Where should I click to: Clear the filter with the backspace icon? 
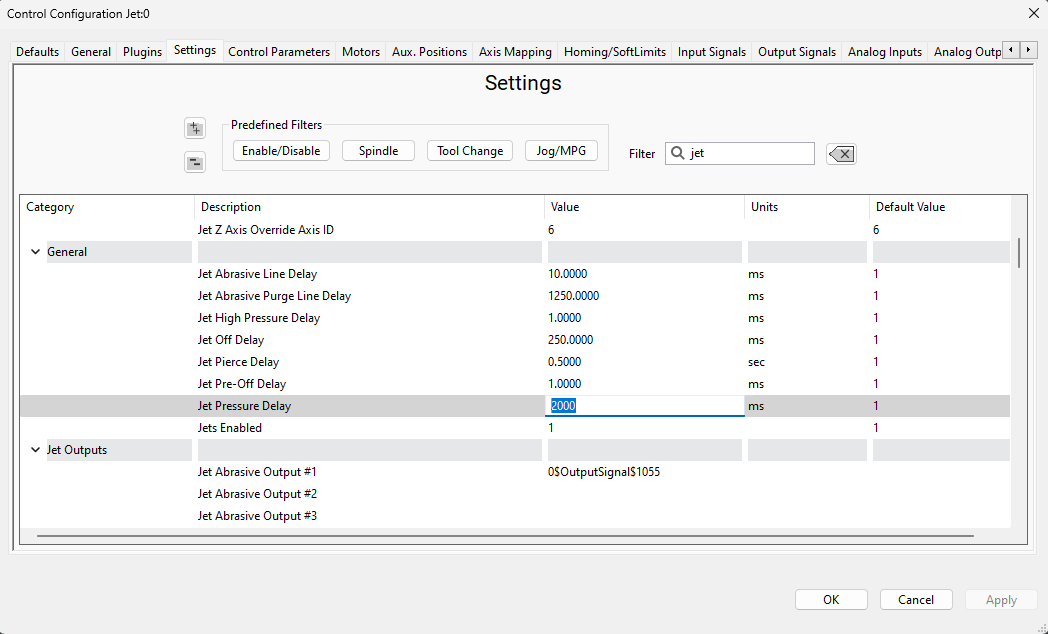click(841, 153)
